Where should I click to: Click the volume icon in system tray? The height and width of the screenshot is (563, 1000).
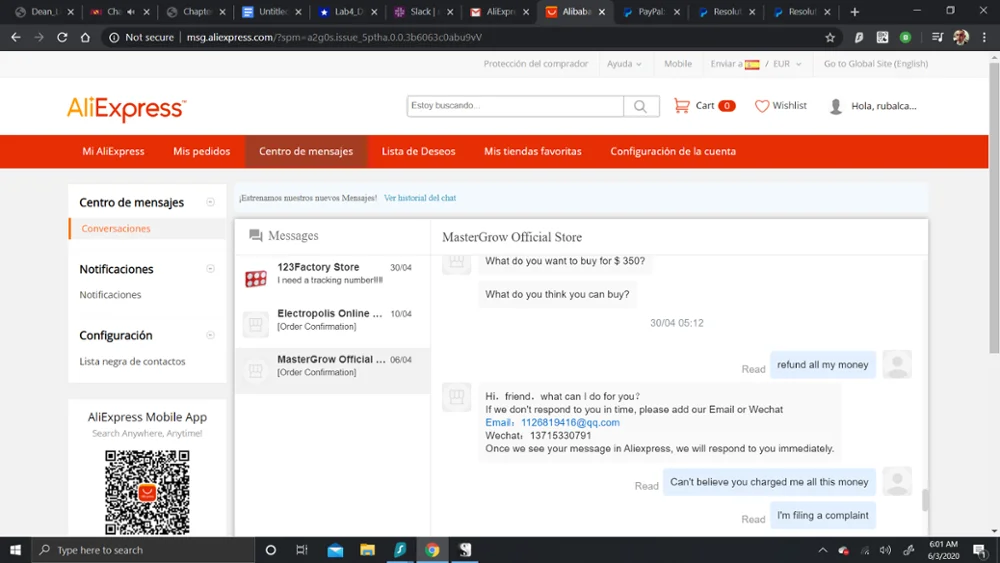tap(885, 550)
